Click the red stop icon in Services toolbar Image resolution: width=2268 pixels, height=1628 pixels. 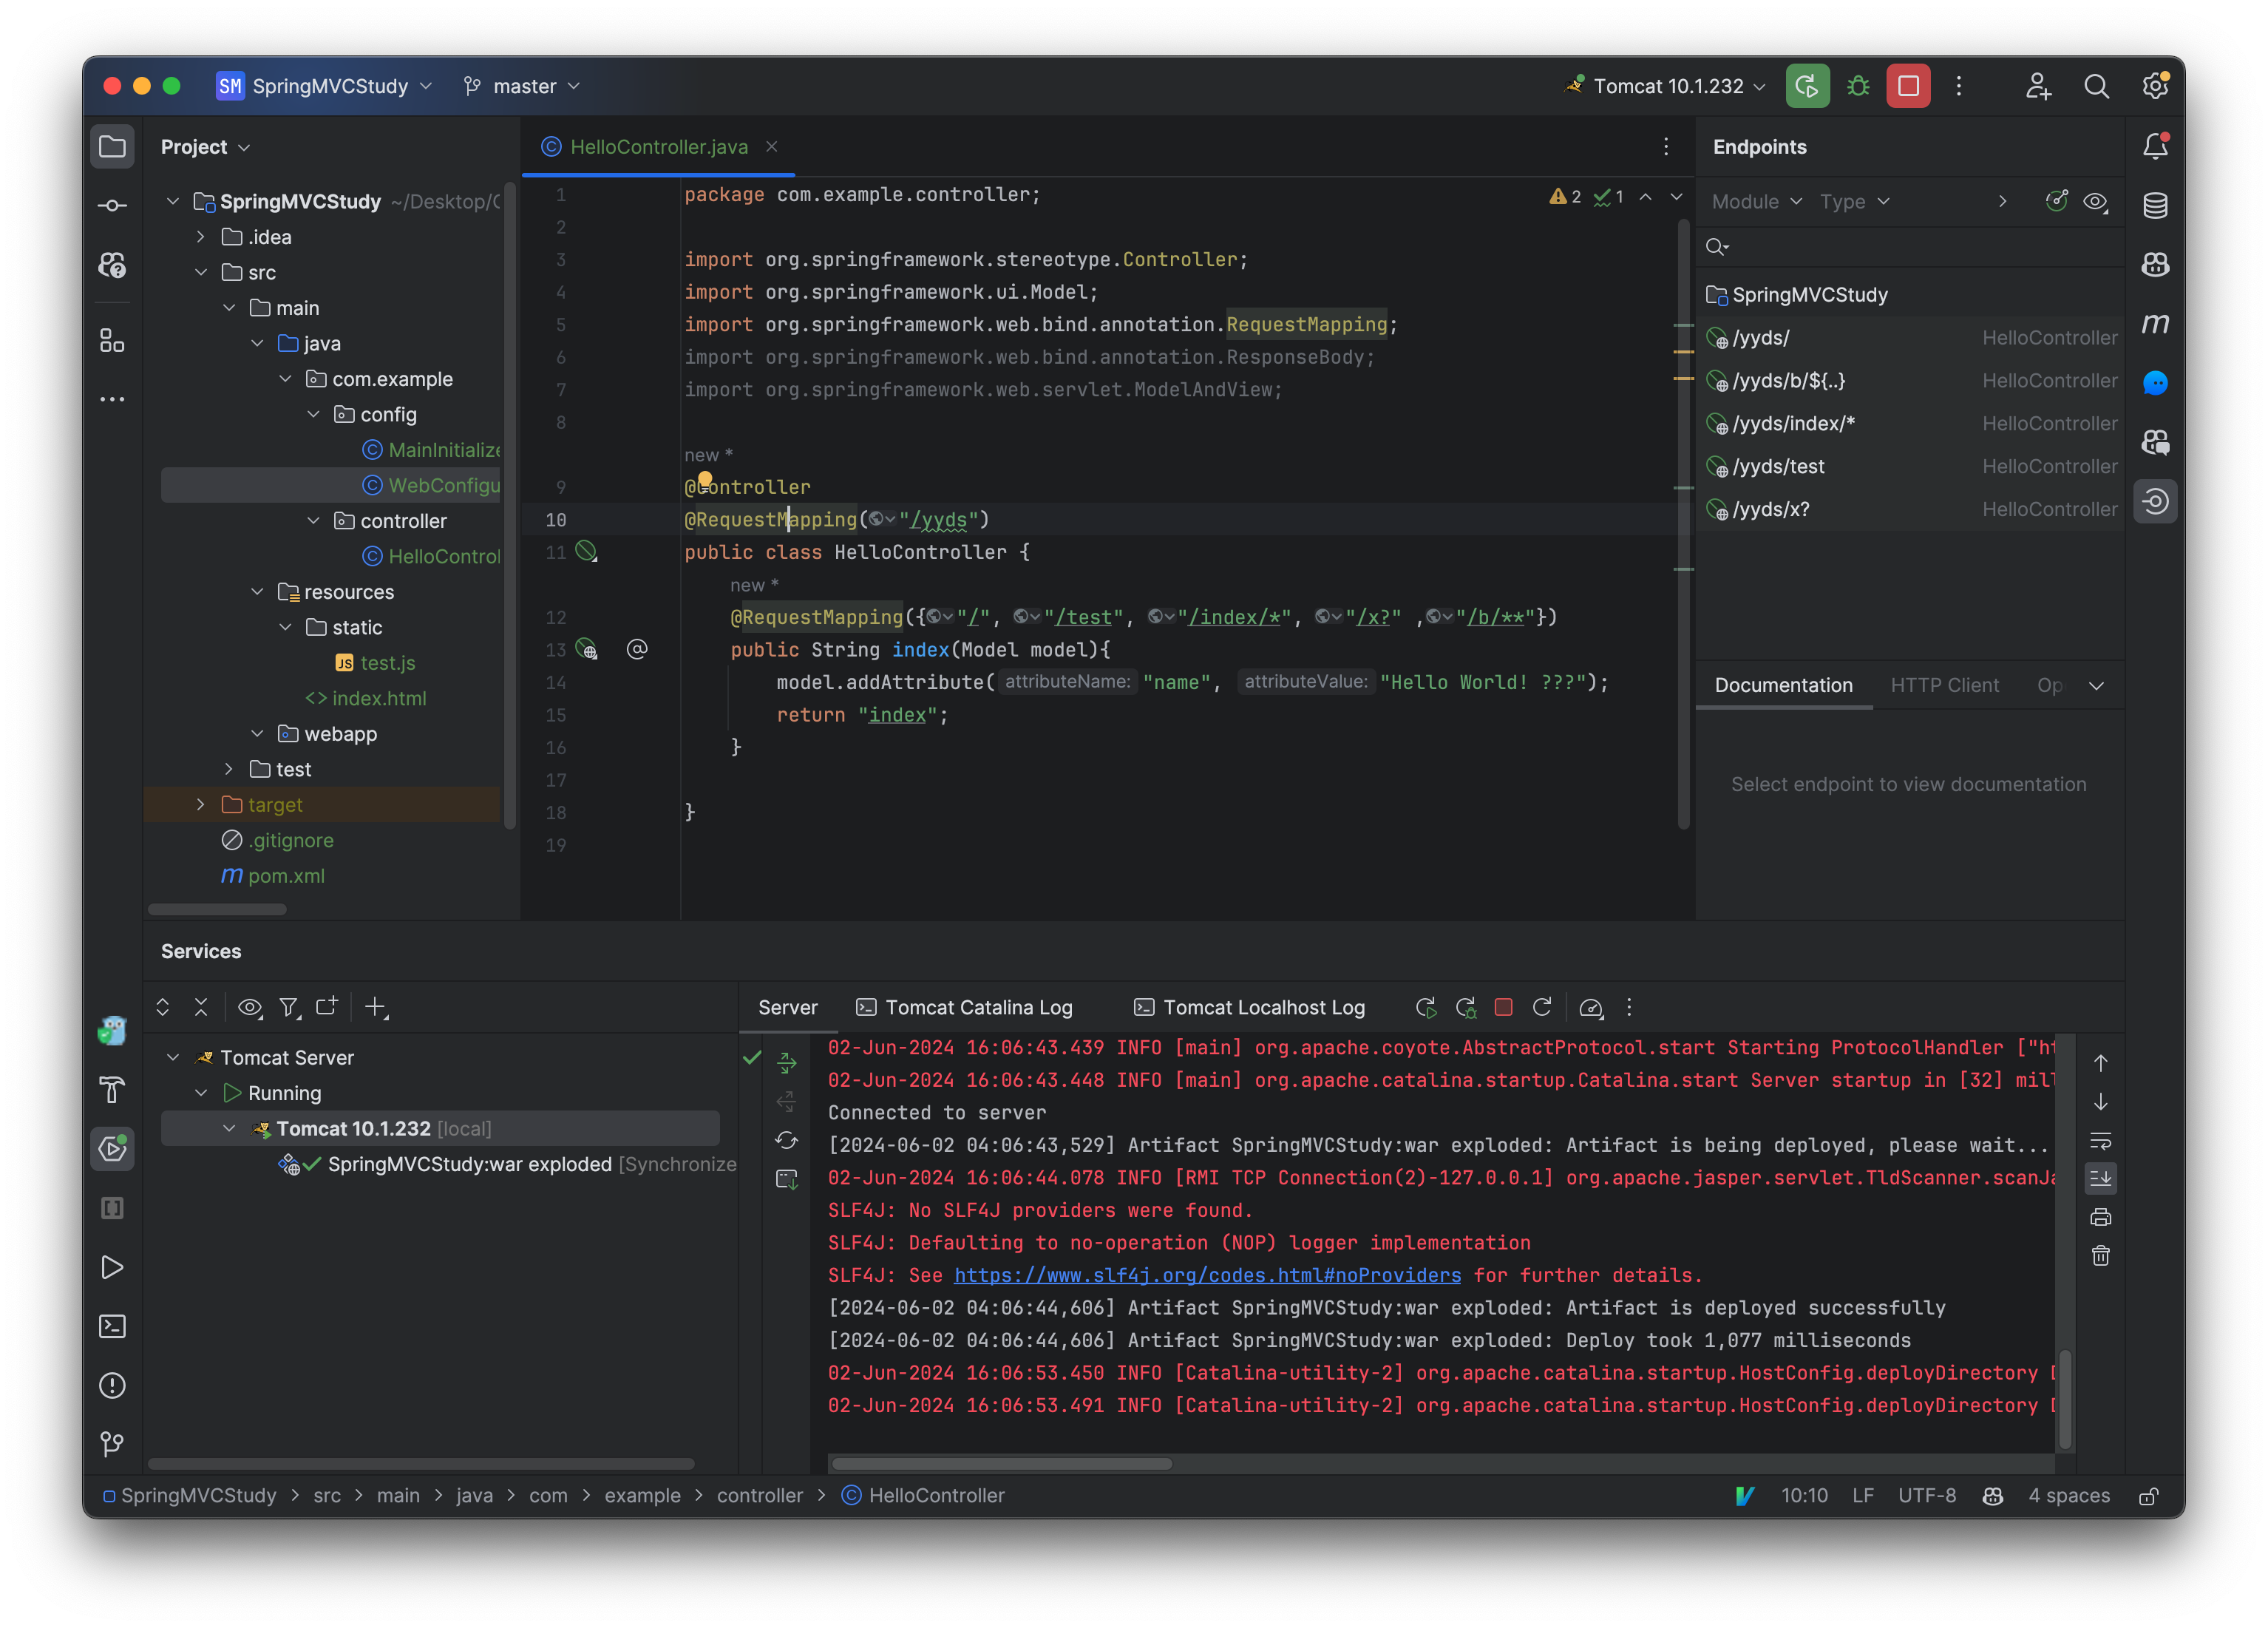point(1503,1007)
